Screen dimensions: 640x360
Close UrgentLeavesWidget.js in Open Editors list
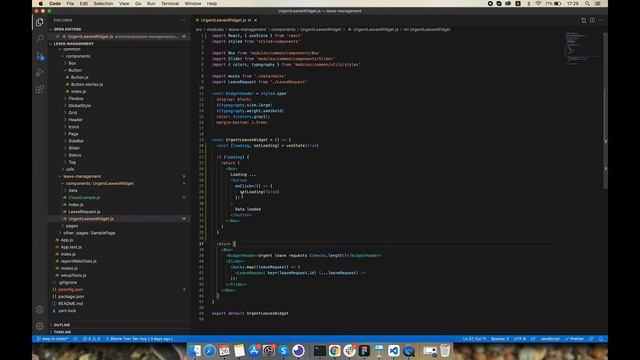click(x=58, y=36)
